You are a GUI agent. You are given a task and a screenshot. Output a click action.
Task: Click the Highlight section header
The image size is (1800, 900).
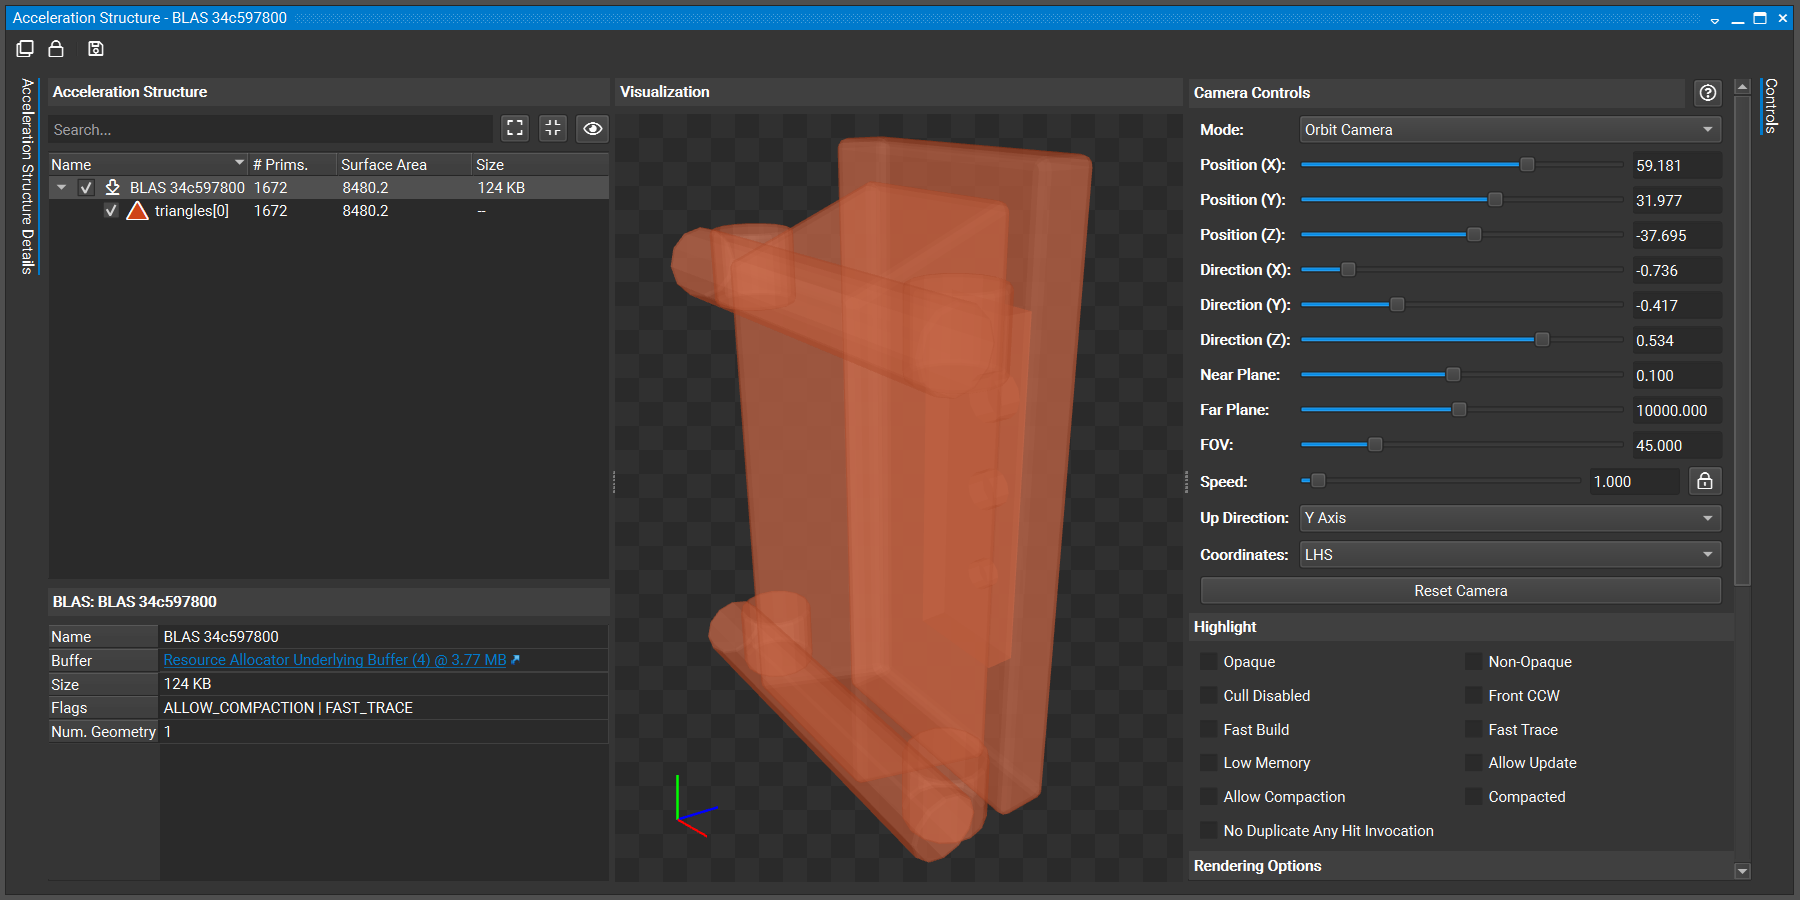[x=1460, y=626]
